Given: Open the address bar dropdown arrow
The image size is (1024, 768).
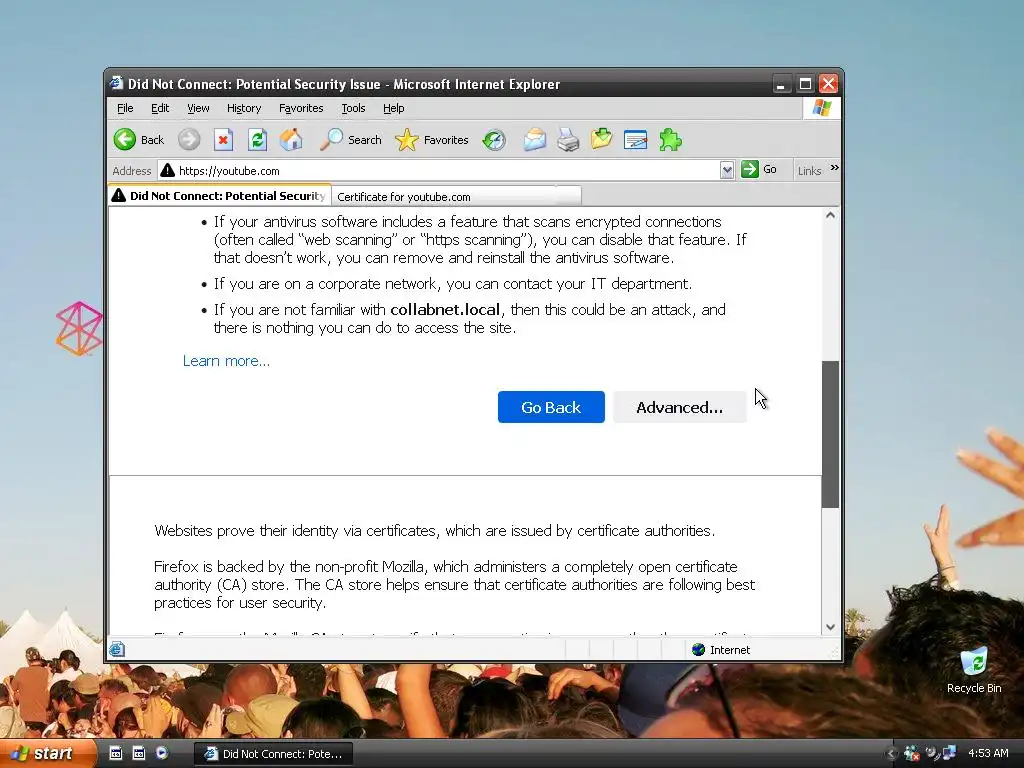Looking at the screenshot, I should 727,170.
